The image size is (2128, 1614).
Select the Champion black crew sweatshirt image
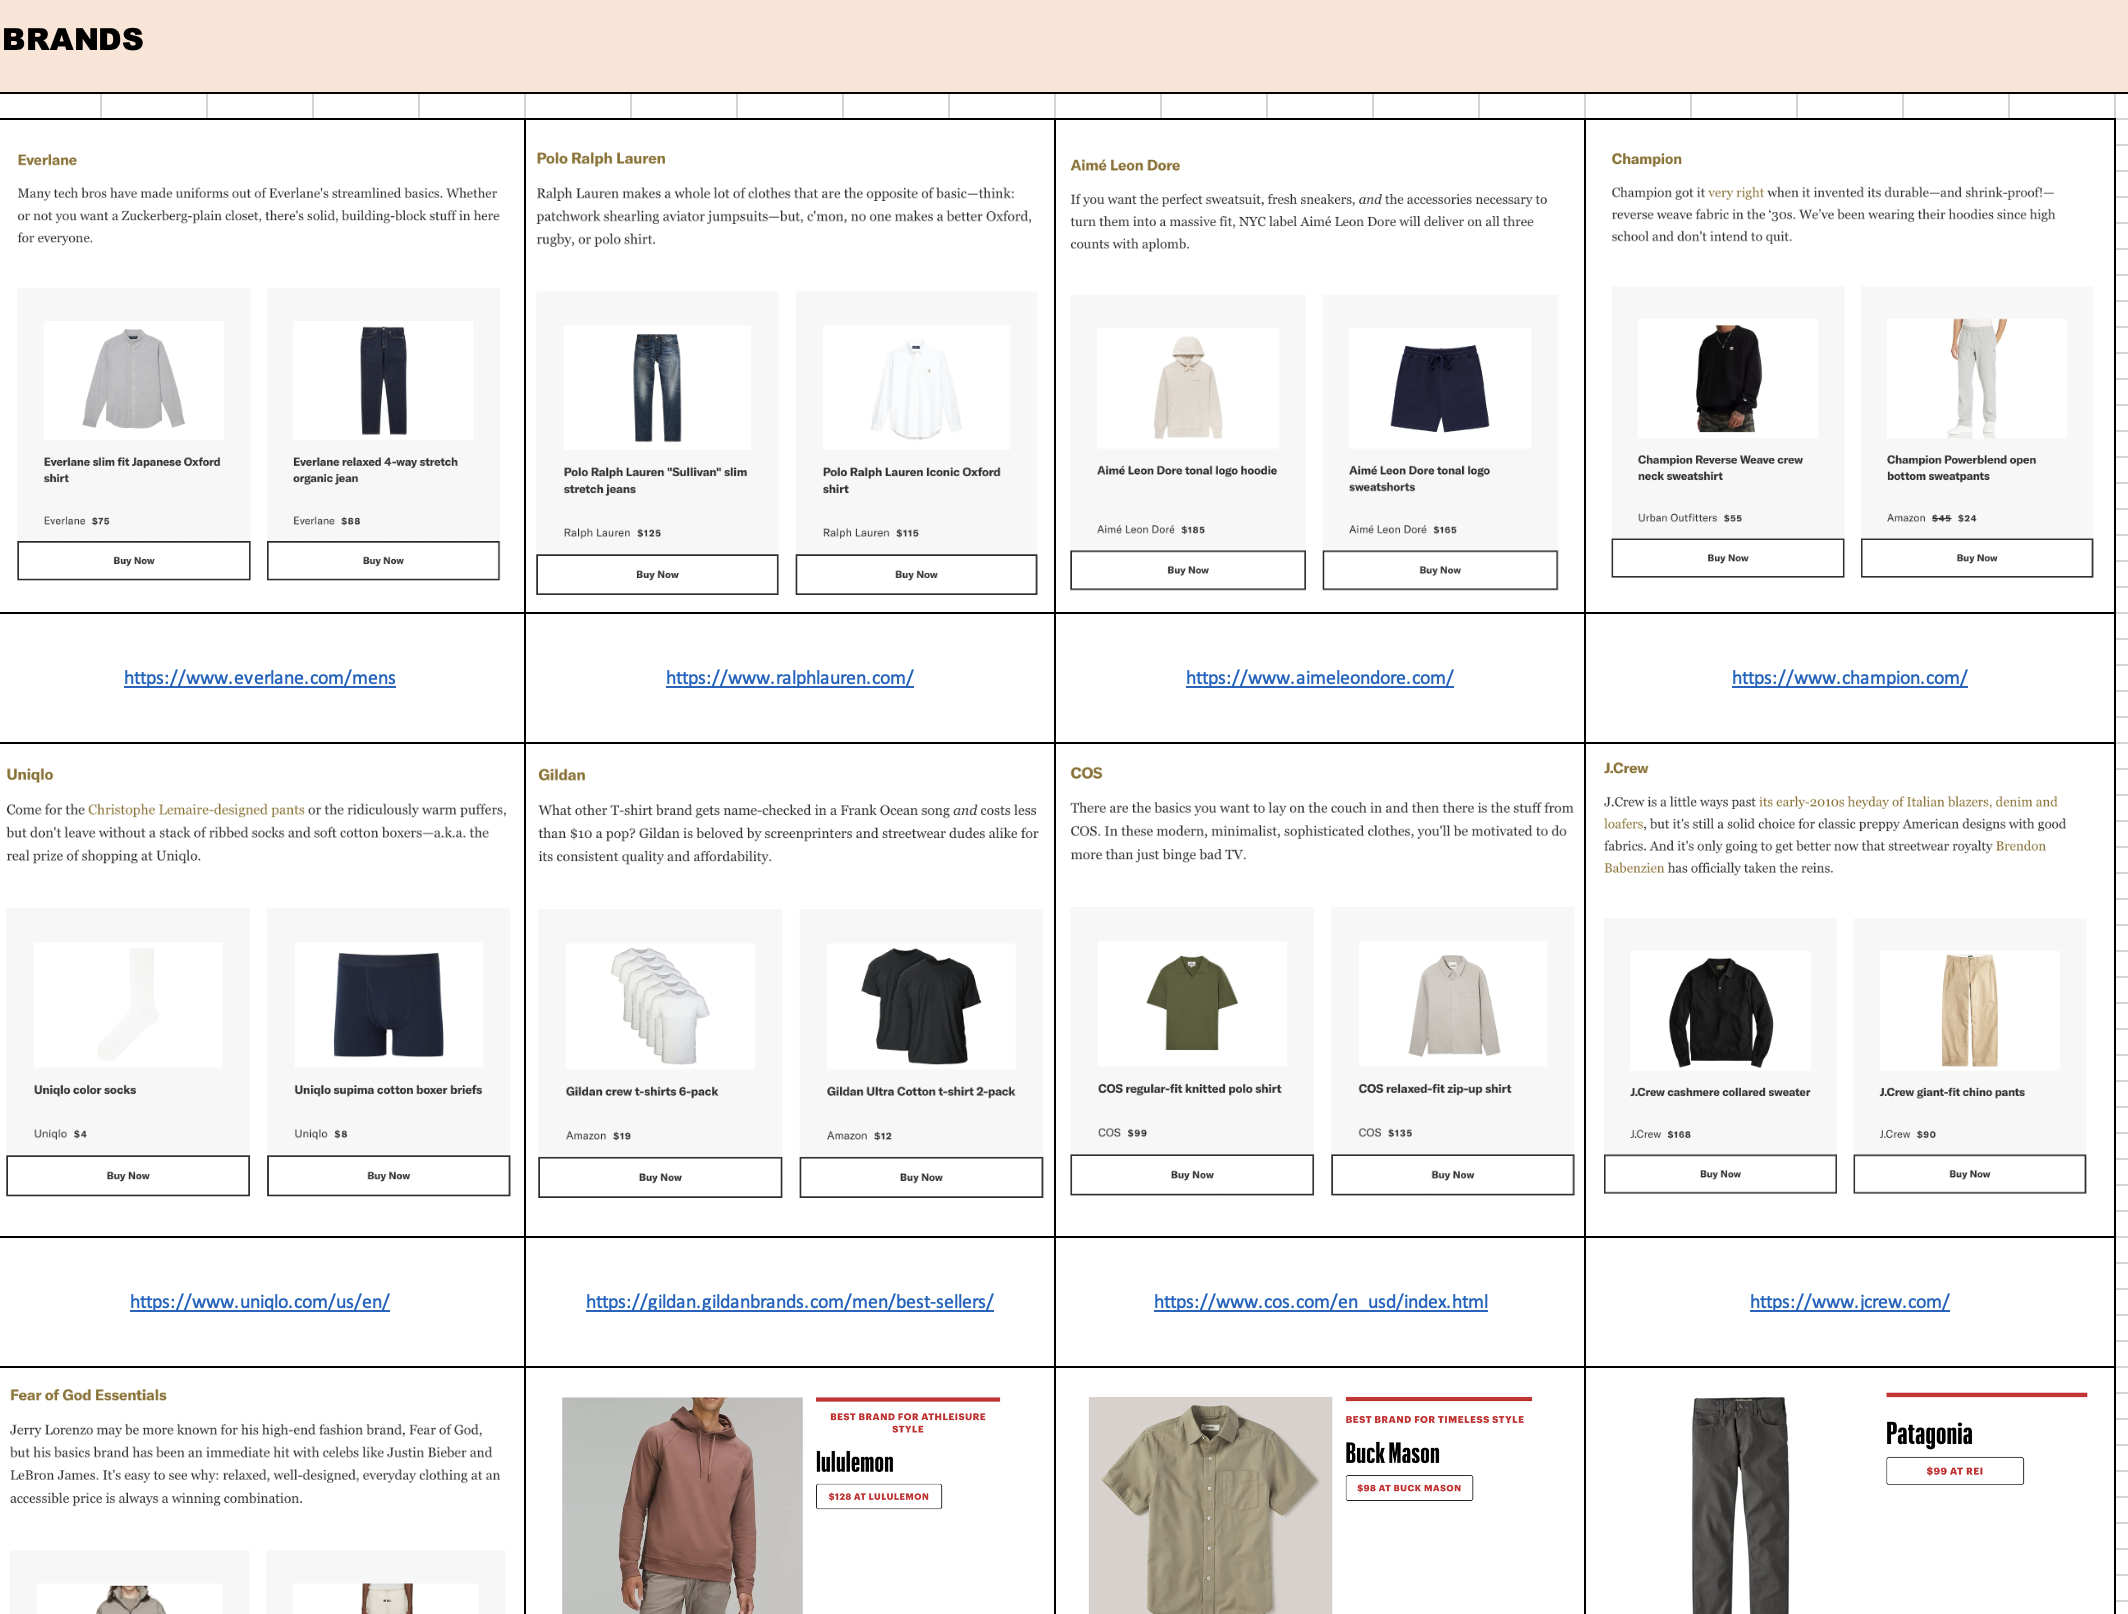[1728, 378]
